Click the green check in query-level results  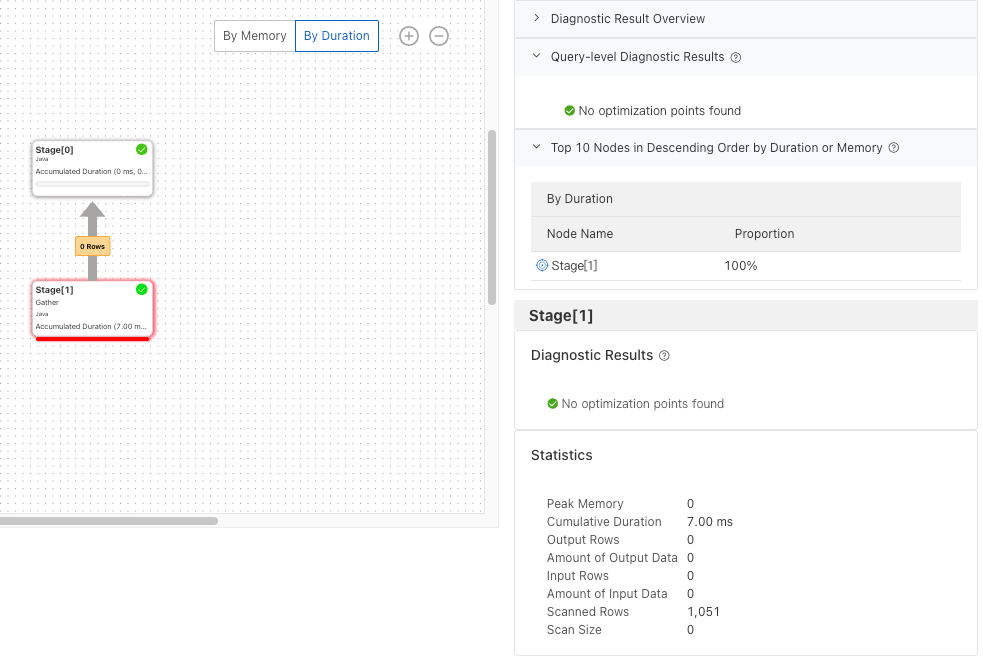point(569,111)
